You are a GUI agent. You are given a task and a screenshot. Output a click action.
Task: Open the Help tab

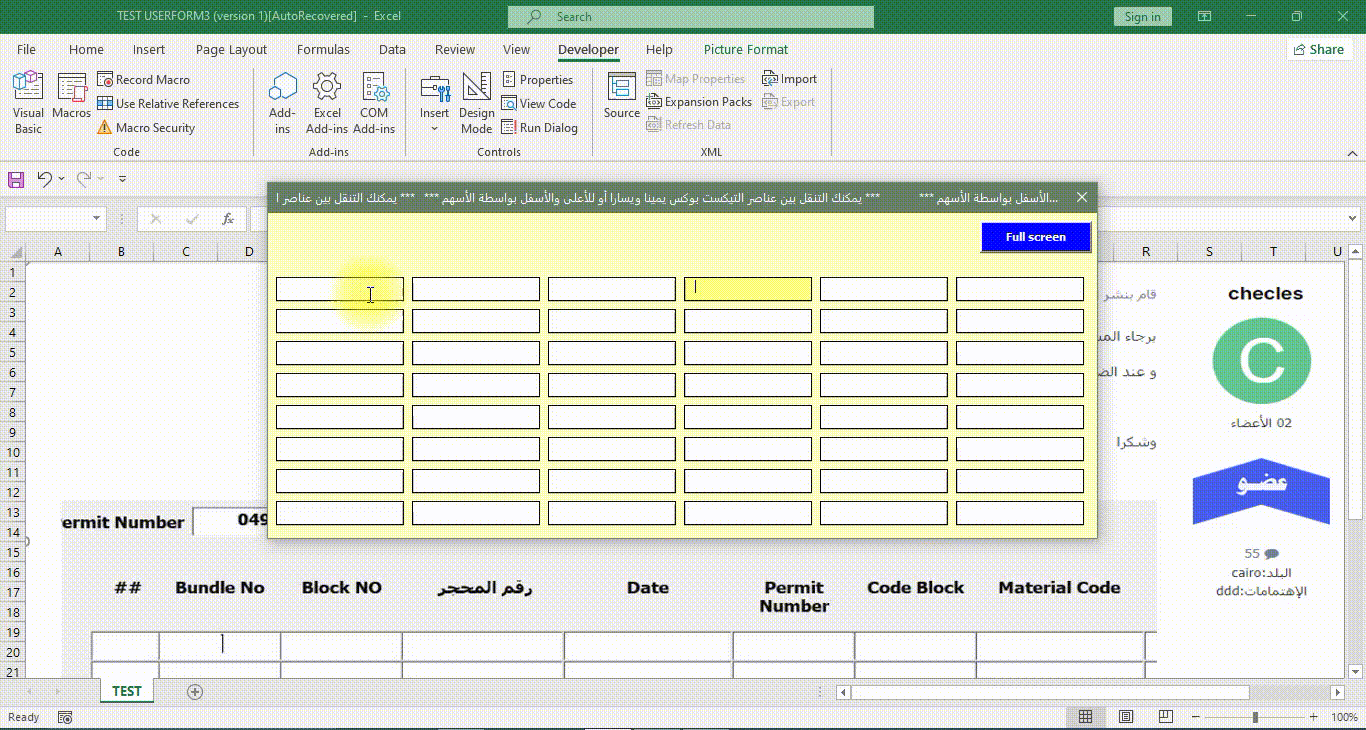click(659, 49)
